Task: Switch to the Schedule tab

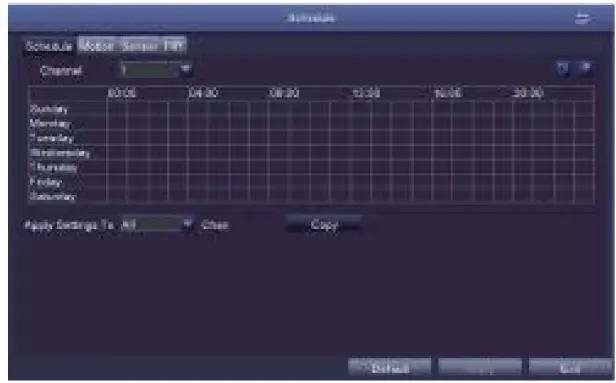Action: (x=49, y=46)
